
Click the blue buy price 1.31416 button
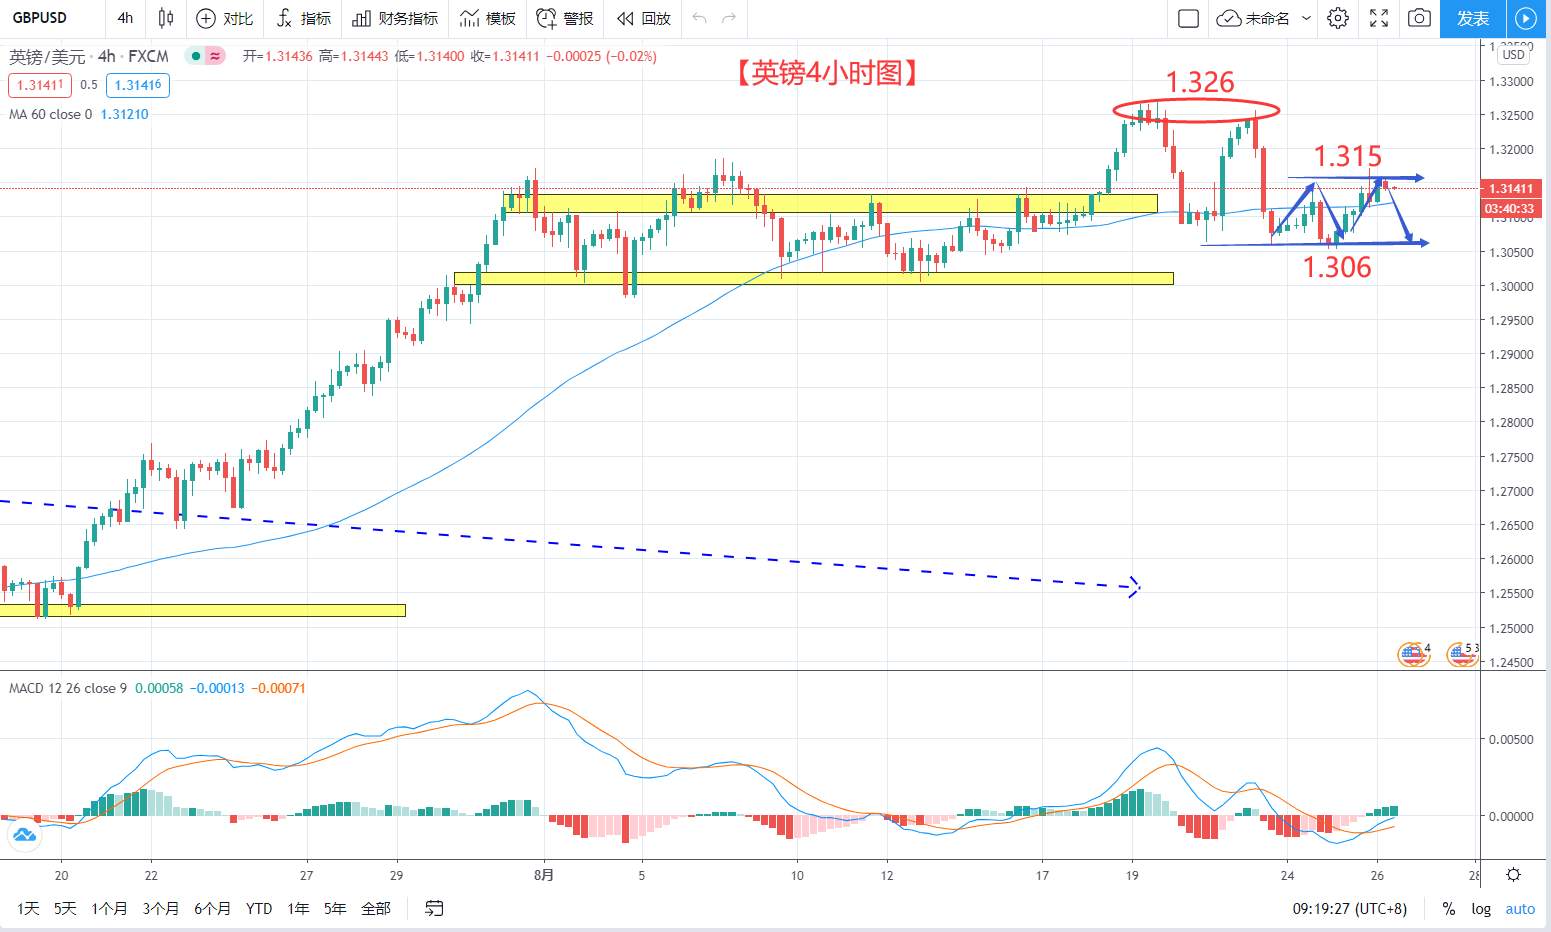[x=138, y=85]
